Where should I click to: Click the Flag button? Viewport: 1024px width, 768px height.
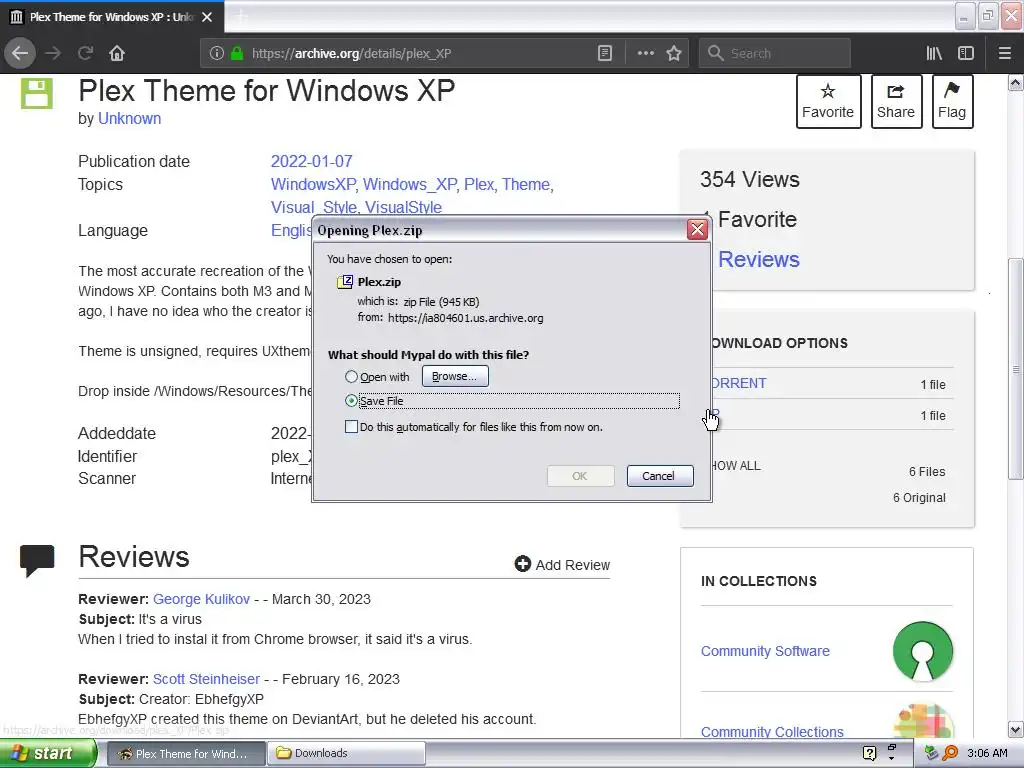click(x=952, y=101)
